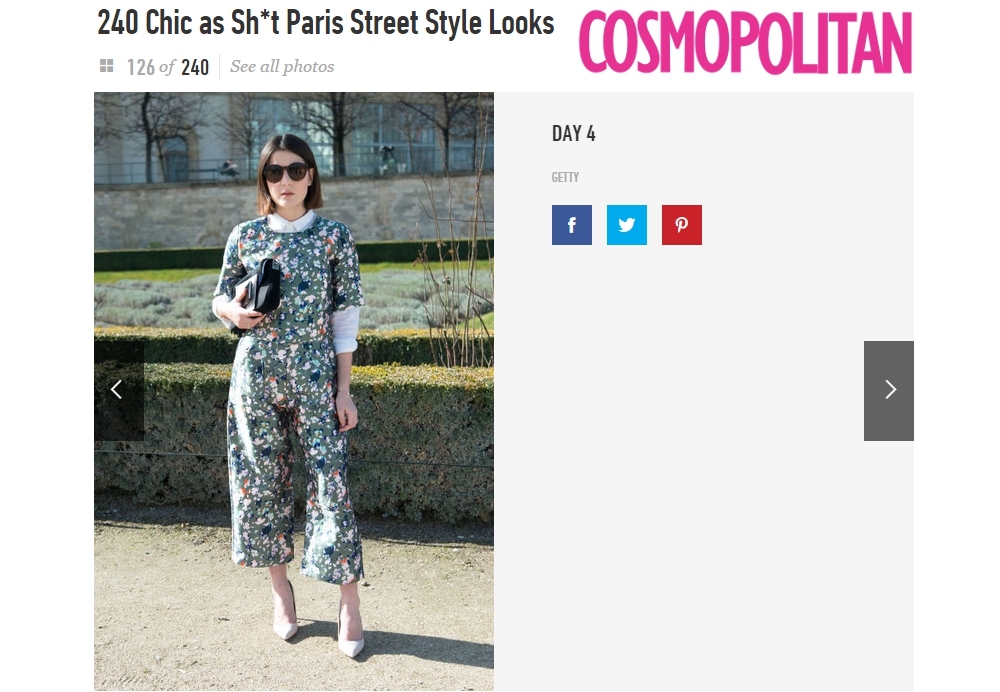
Task: Share this look on Facebook
Action: 571,225
